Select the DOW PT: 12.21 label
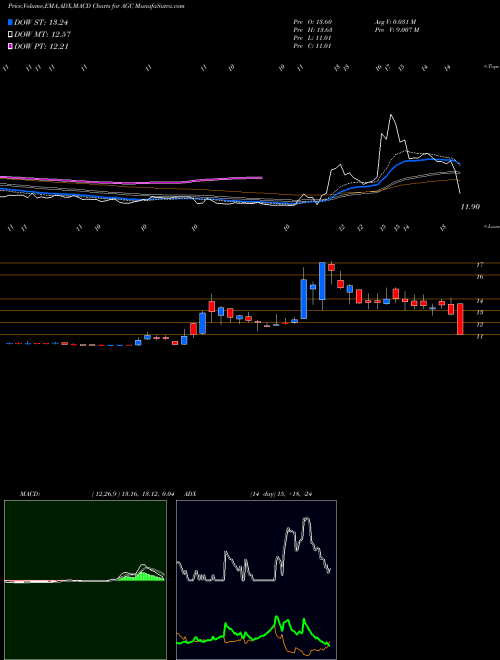500x660 pixels. pyautogui.click(x=41, y=46)
